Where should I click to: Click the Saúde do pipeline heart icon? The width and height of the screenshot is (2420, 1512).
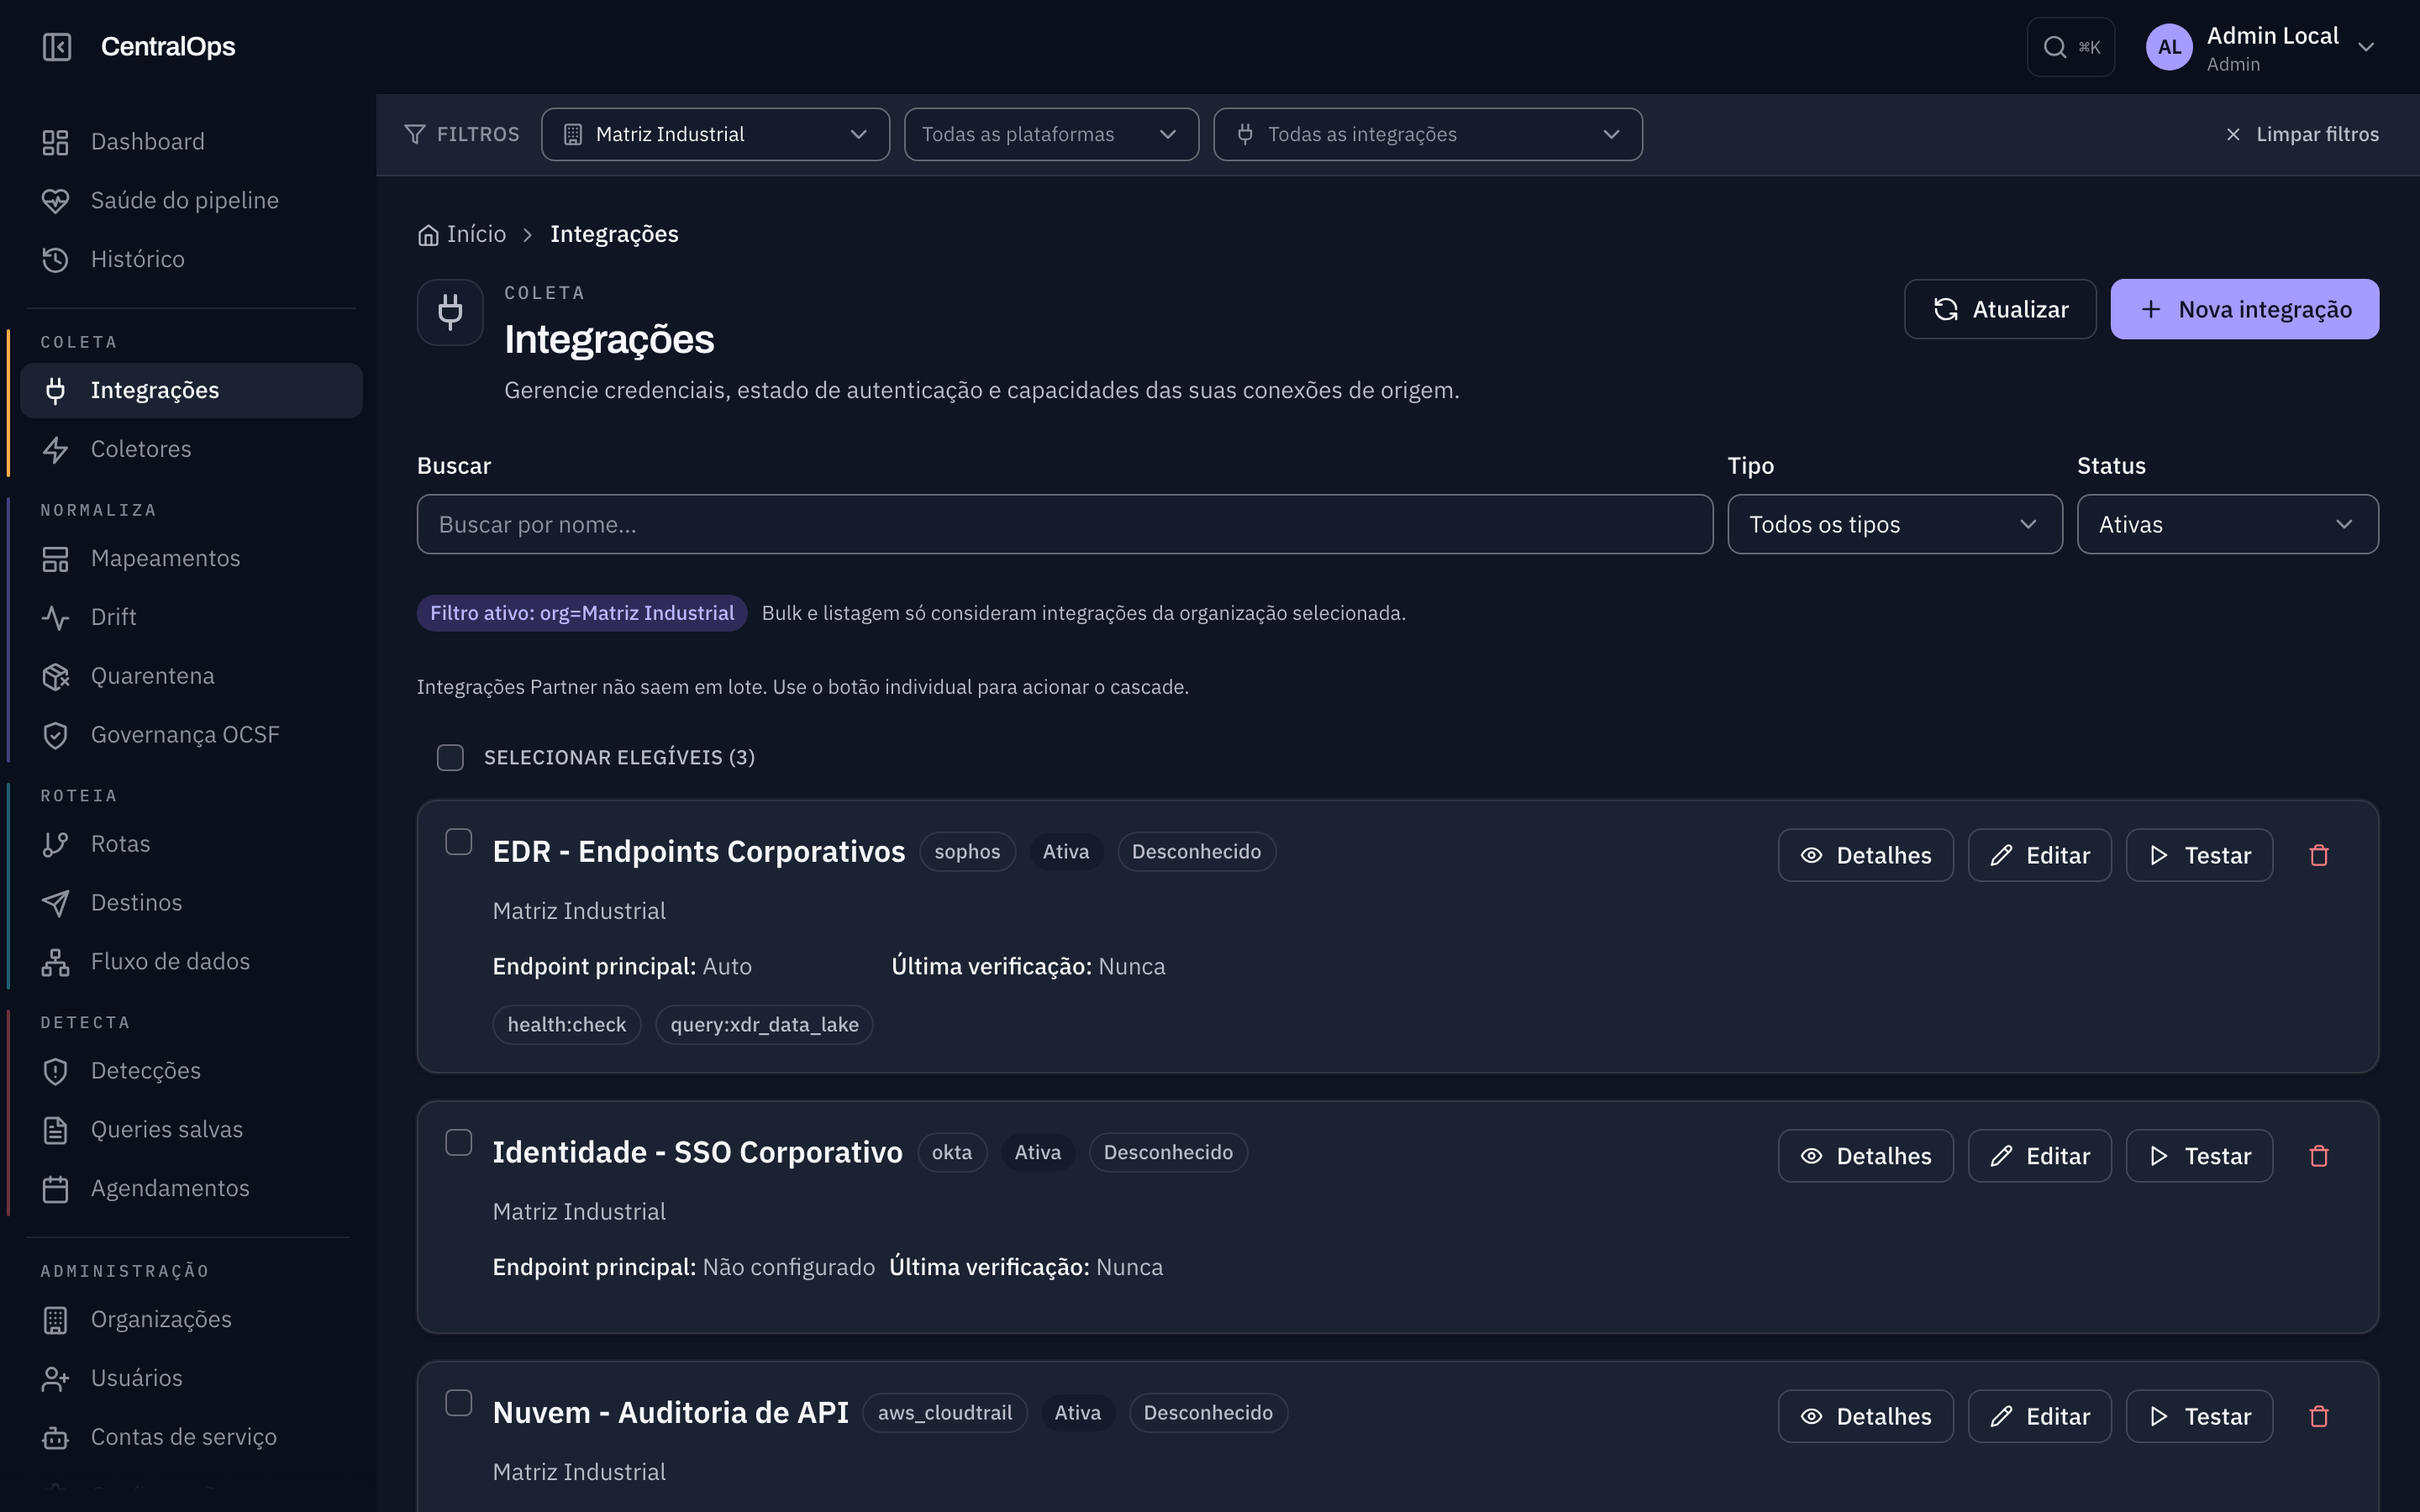[55, 201]
